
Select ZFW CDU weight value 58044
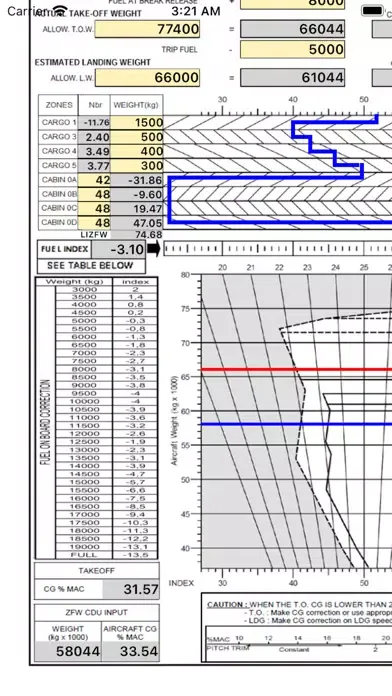tap(68, 651)
